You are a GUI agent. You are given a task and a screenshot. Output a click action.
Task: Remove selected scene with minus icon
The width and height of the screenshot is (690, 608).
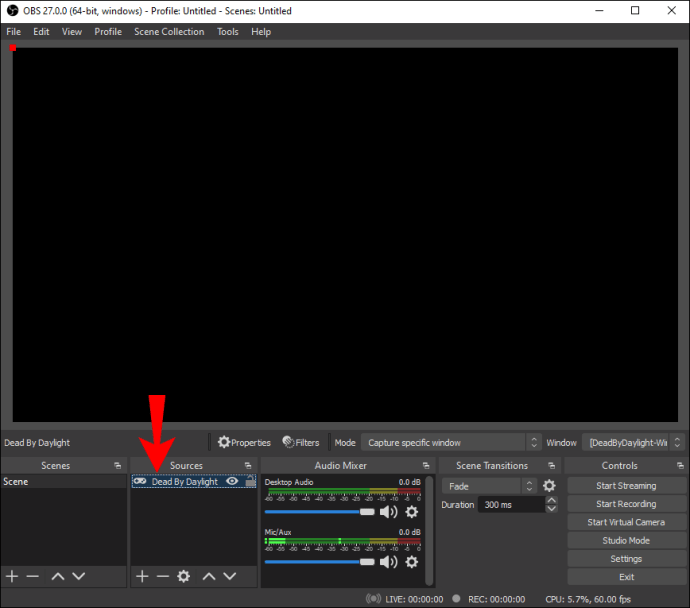(x=33, y=576)
